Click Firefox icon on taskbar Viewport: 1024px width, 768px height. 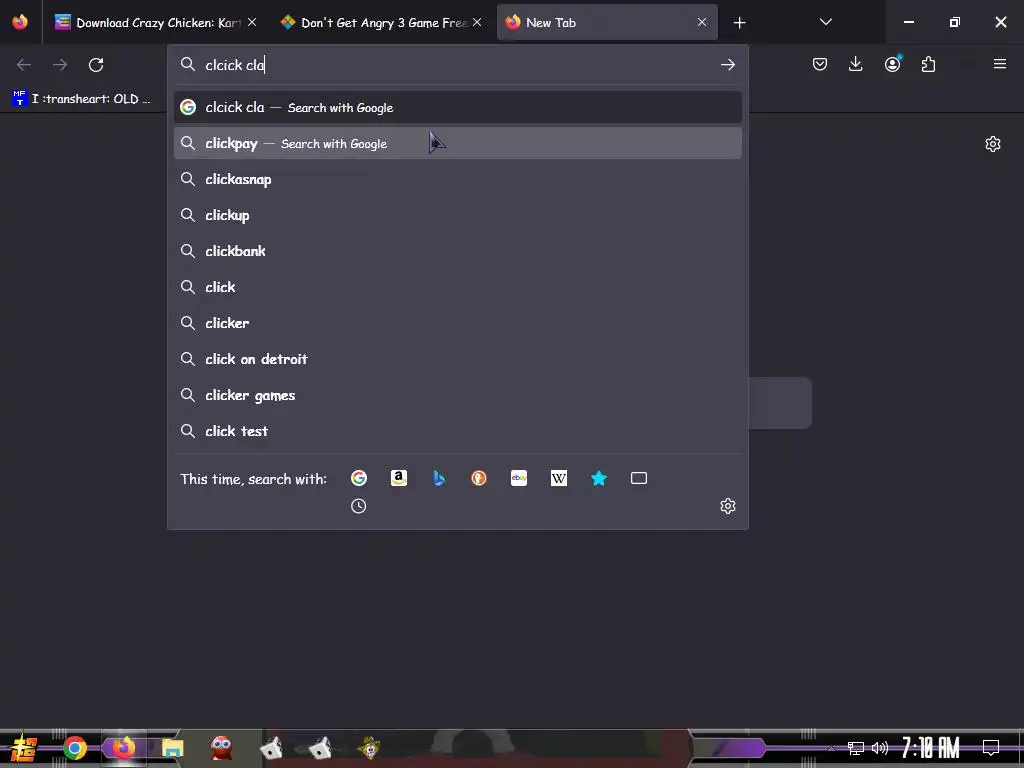[x=123, y=748]
